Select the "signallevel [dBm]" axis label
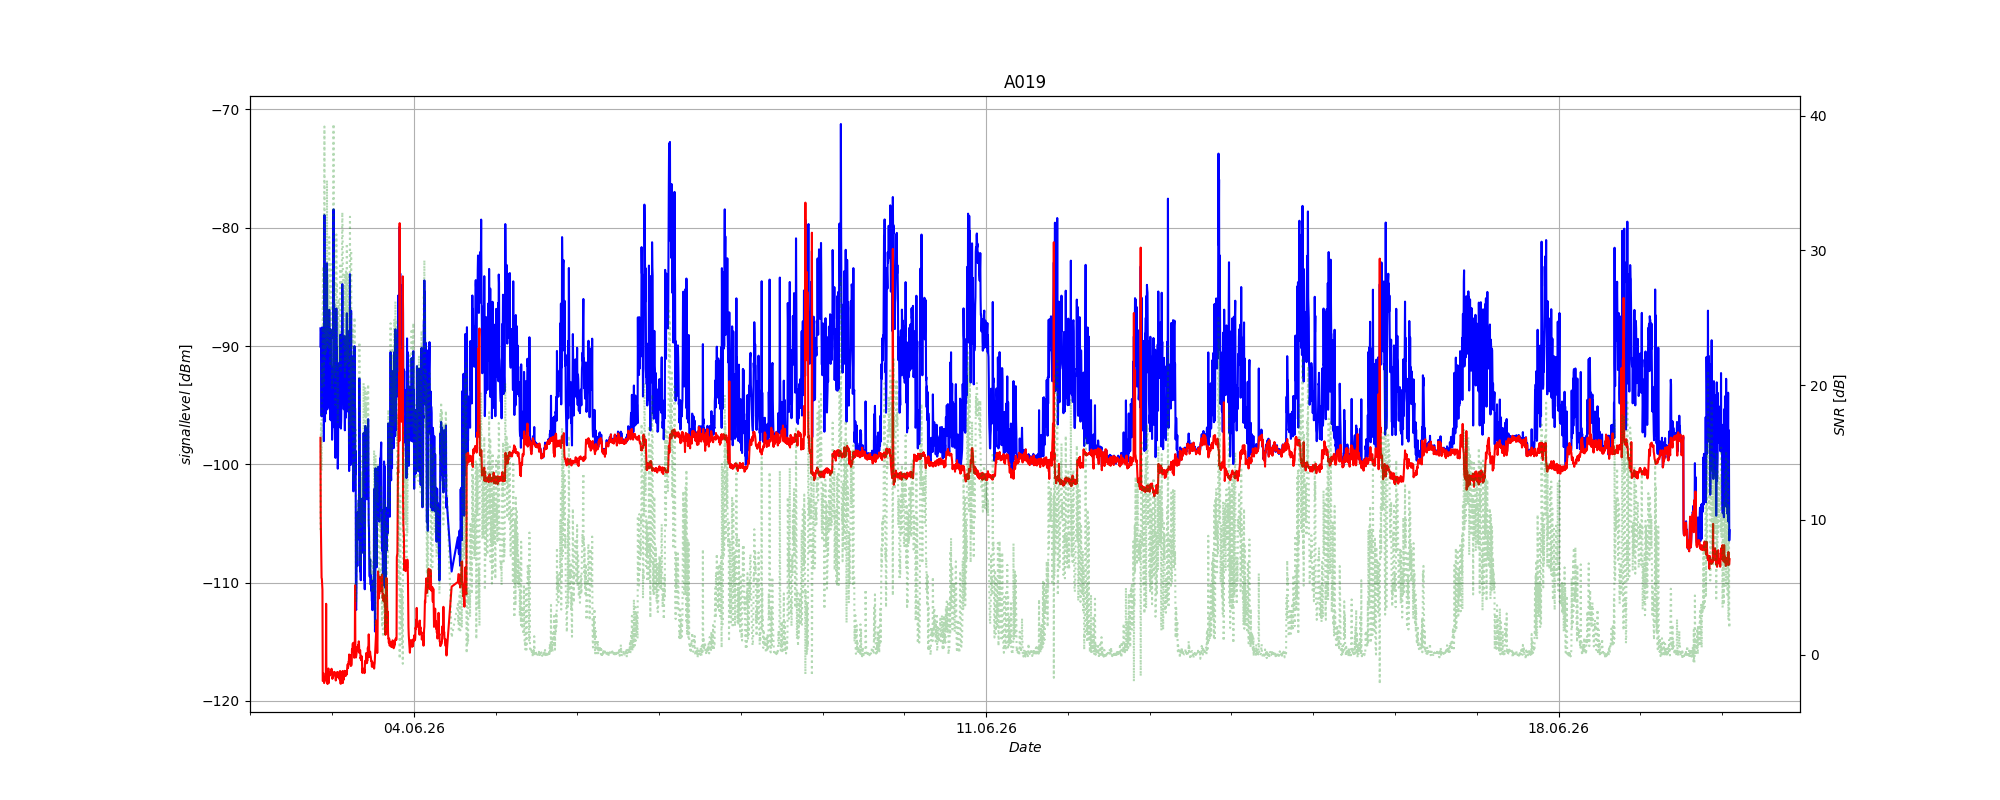Image resolution: width=2000 pixels, height=800 pixels. pyautogui.click(x=186, y=404)
